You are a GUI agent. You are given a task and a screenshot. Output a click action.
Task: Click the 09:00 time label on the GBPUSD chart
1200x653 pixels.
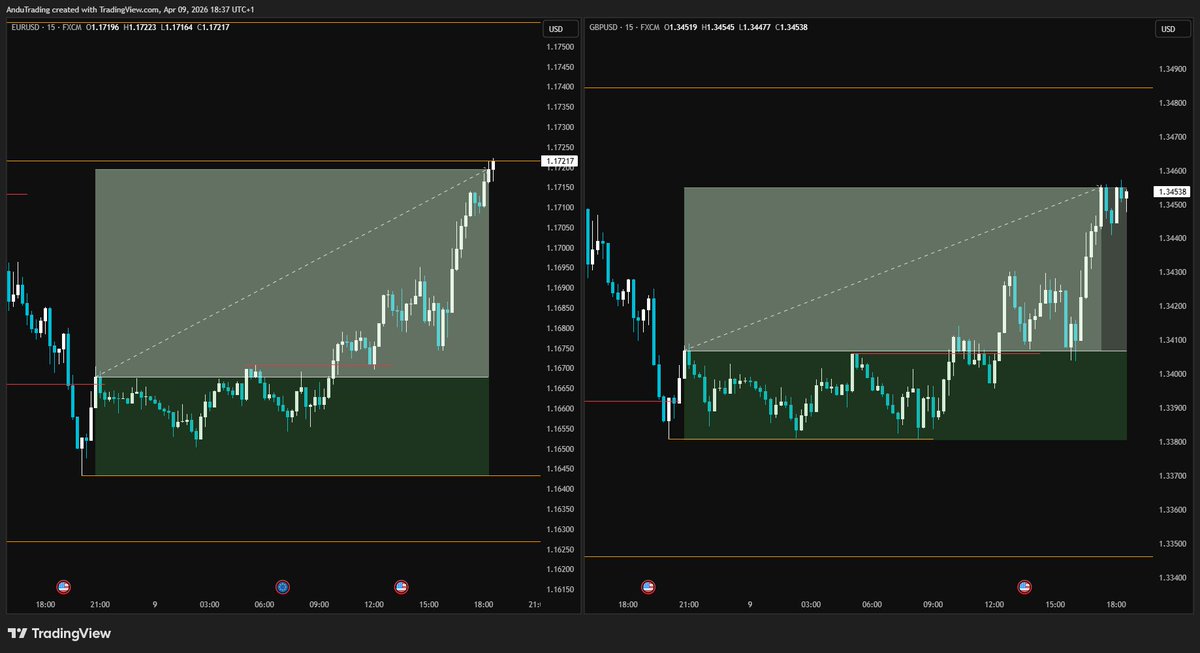932,605
